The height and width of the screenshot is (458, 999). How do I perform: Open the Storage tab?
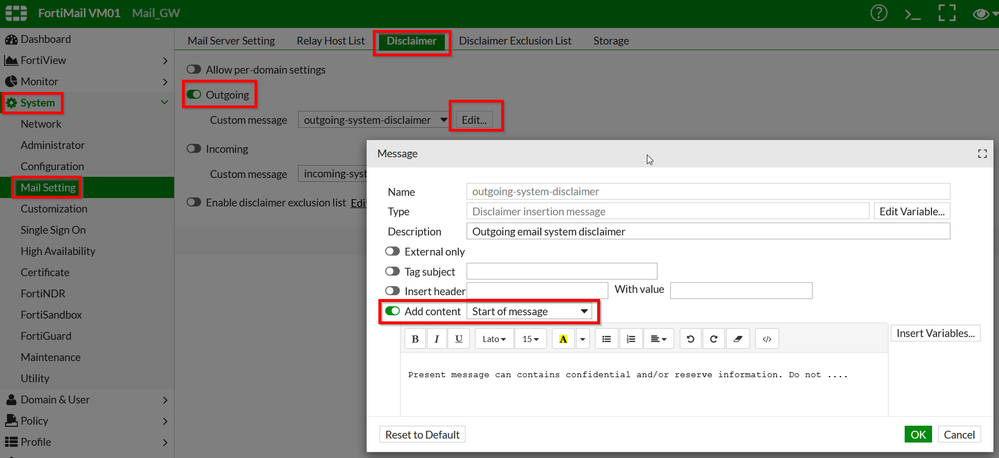tap(610, 41)
